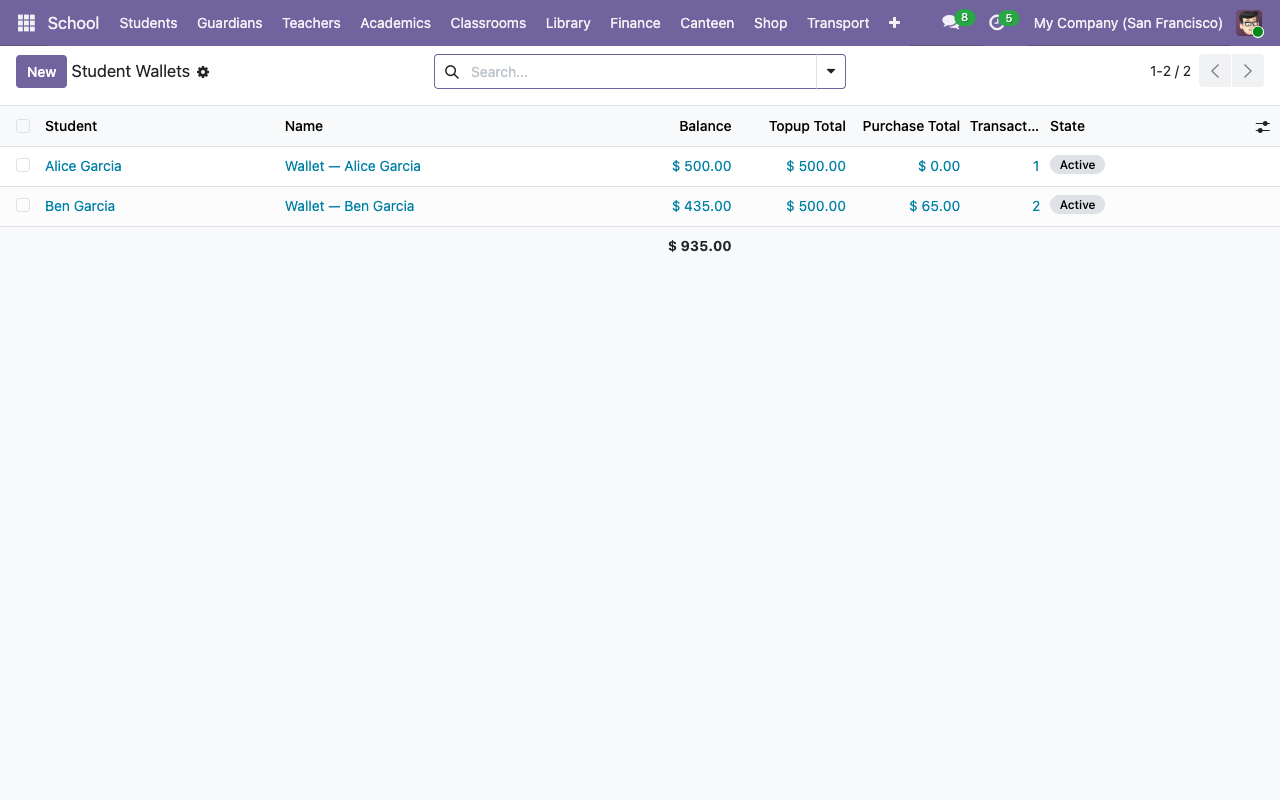Click the $ 435.00 balance cell
The width and height of the screenshot is (1280, 800).
[701, 206]
